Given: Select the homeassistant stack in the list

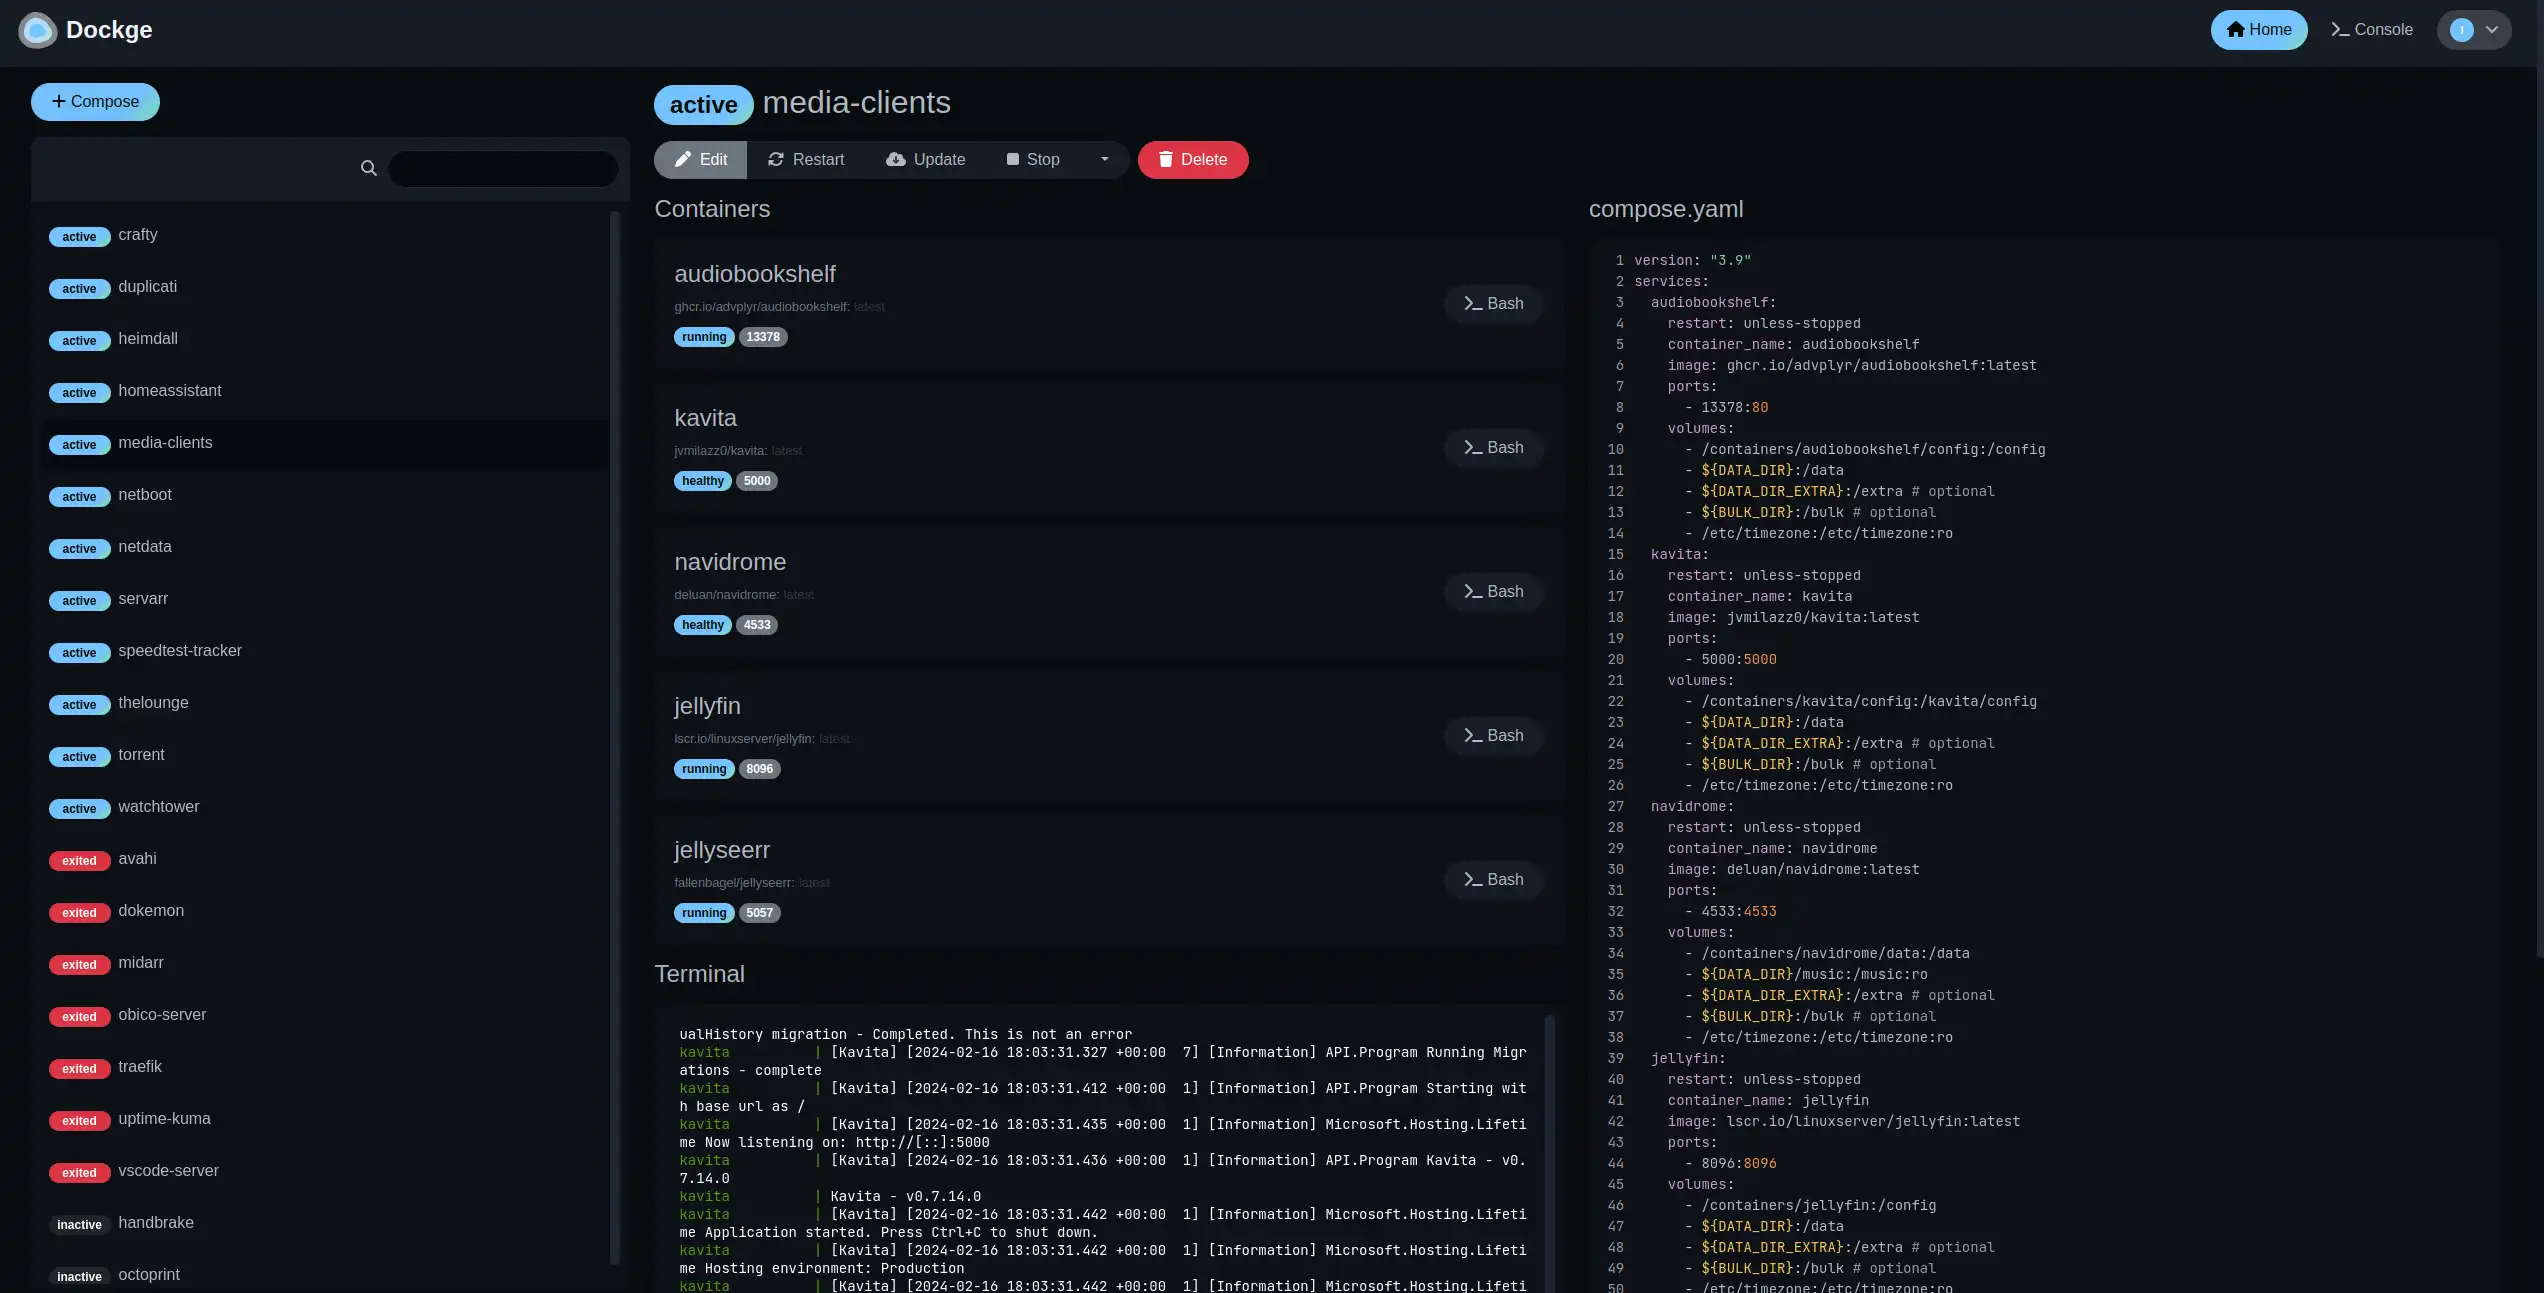Looking at the screenshot, I should tap(169, 391).
